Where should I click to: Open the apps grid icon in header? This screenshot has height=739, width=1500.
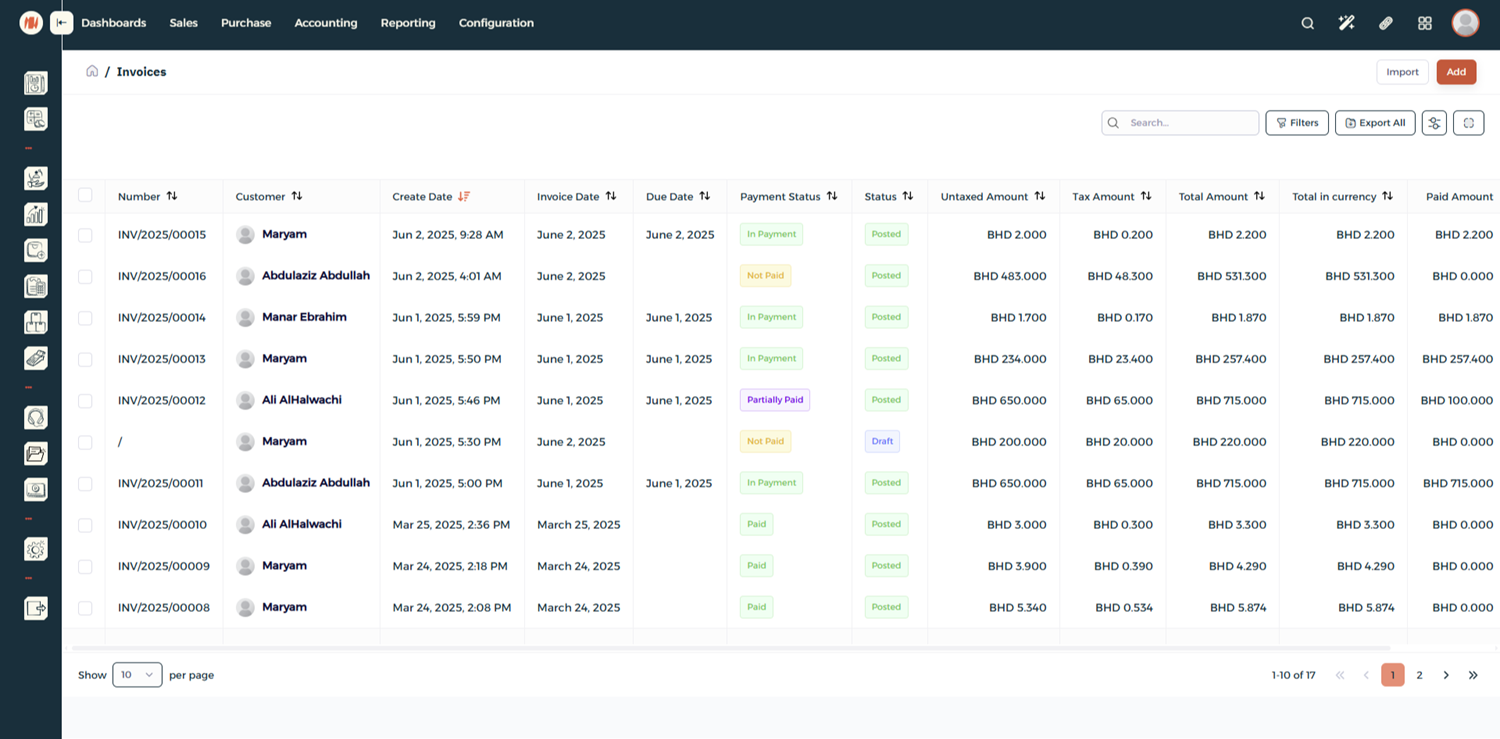pyautogui.click(x=1425, y=23)
